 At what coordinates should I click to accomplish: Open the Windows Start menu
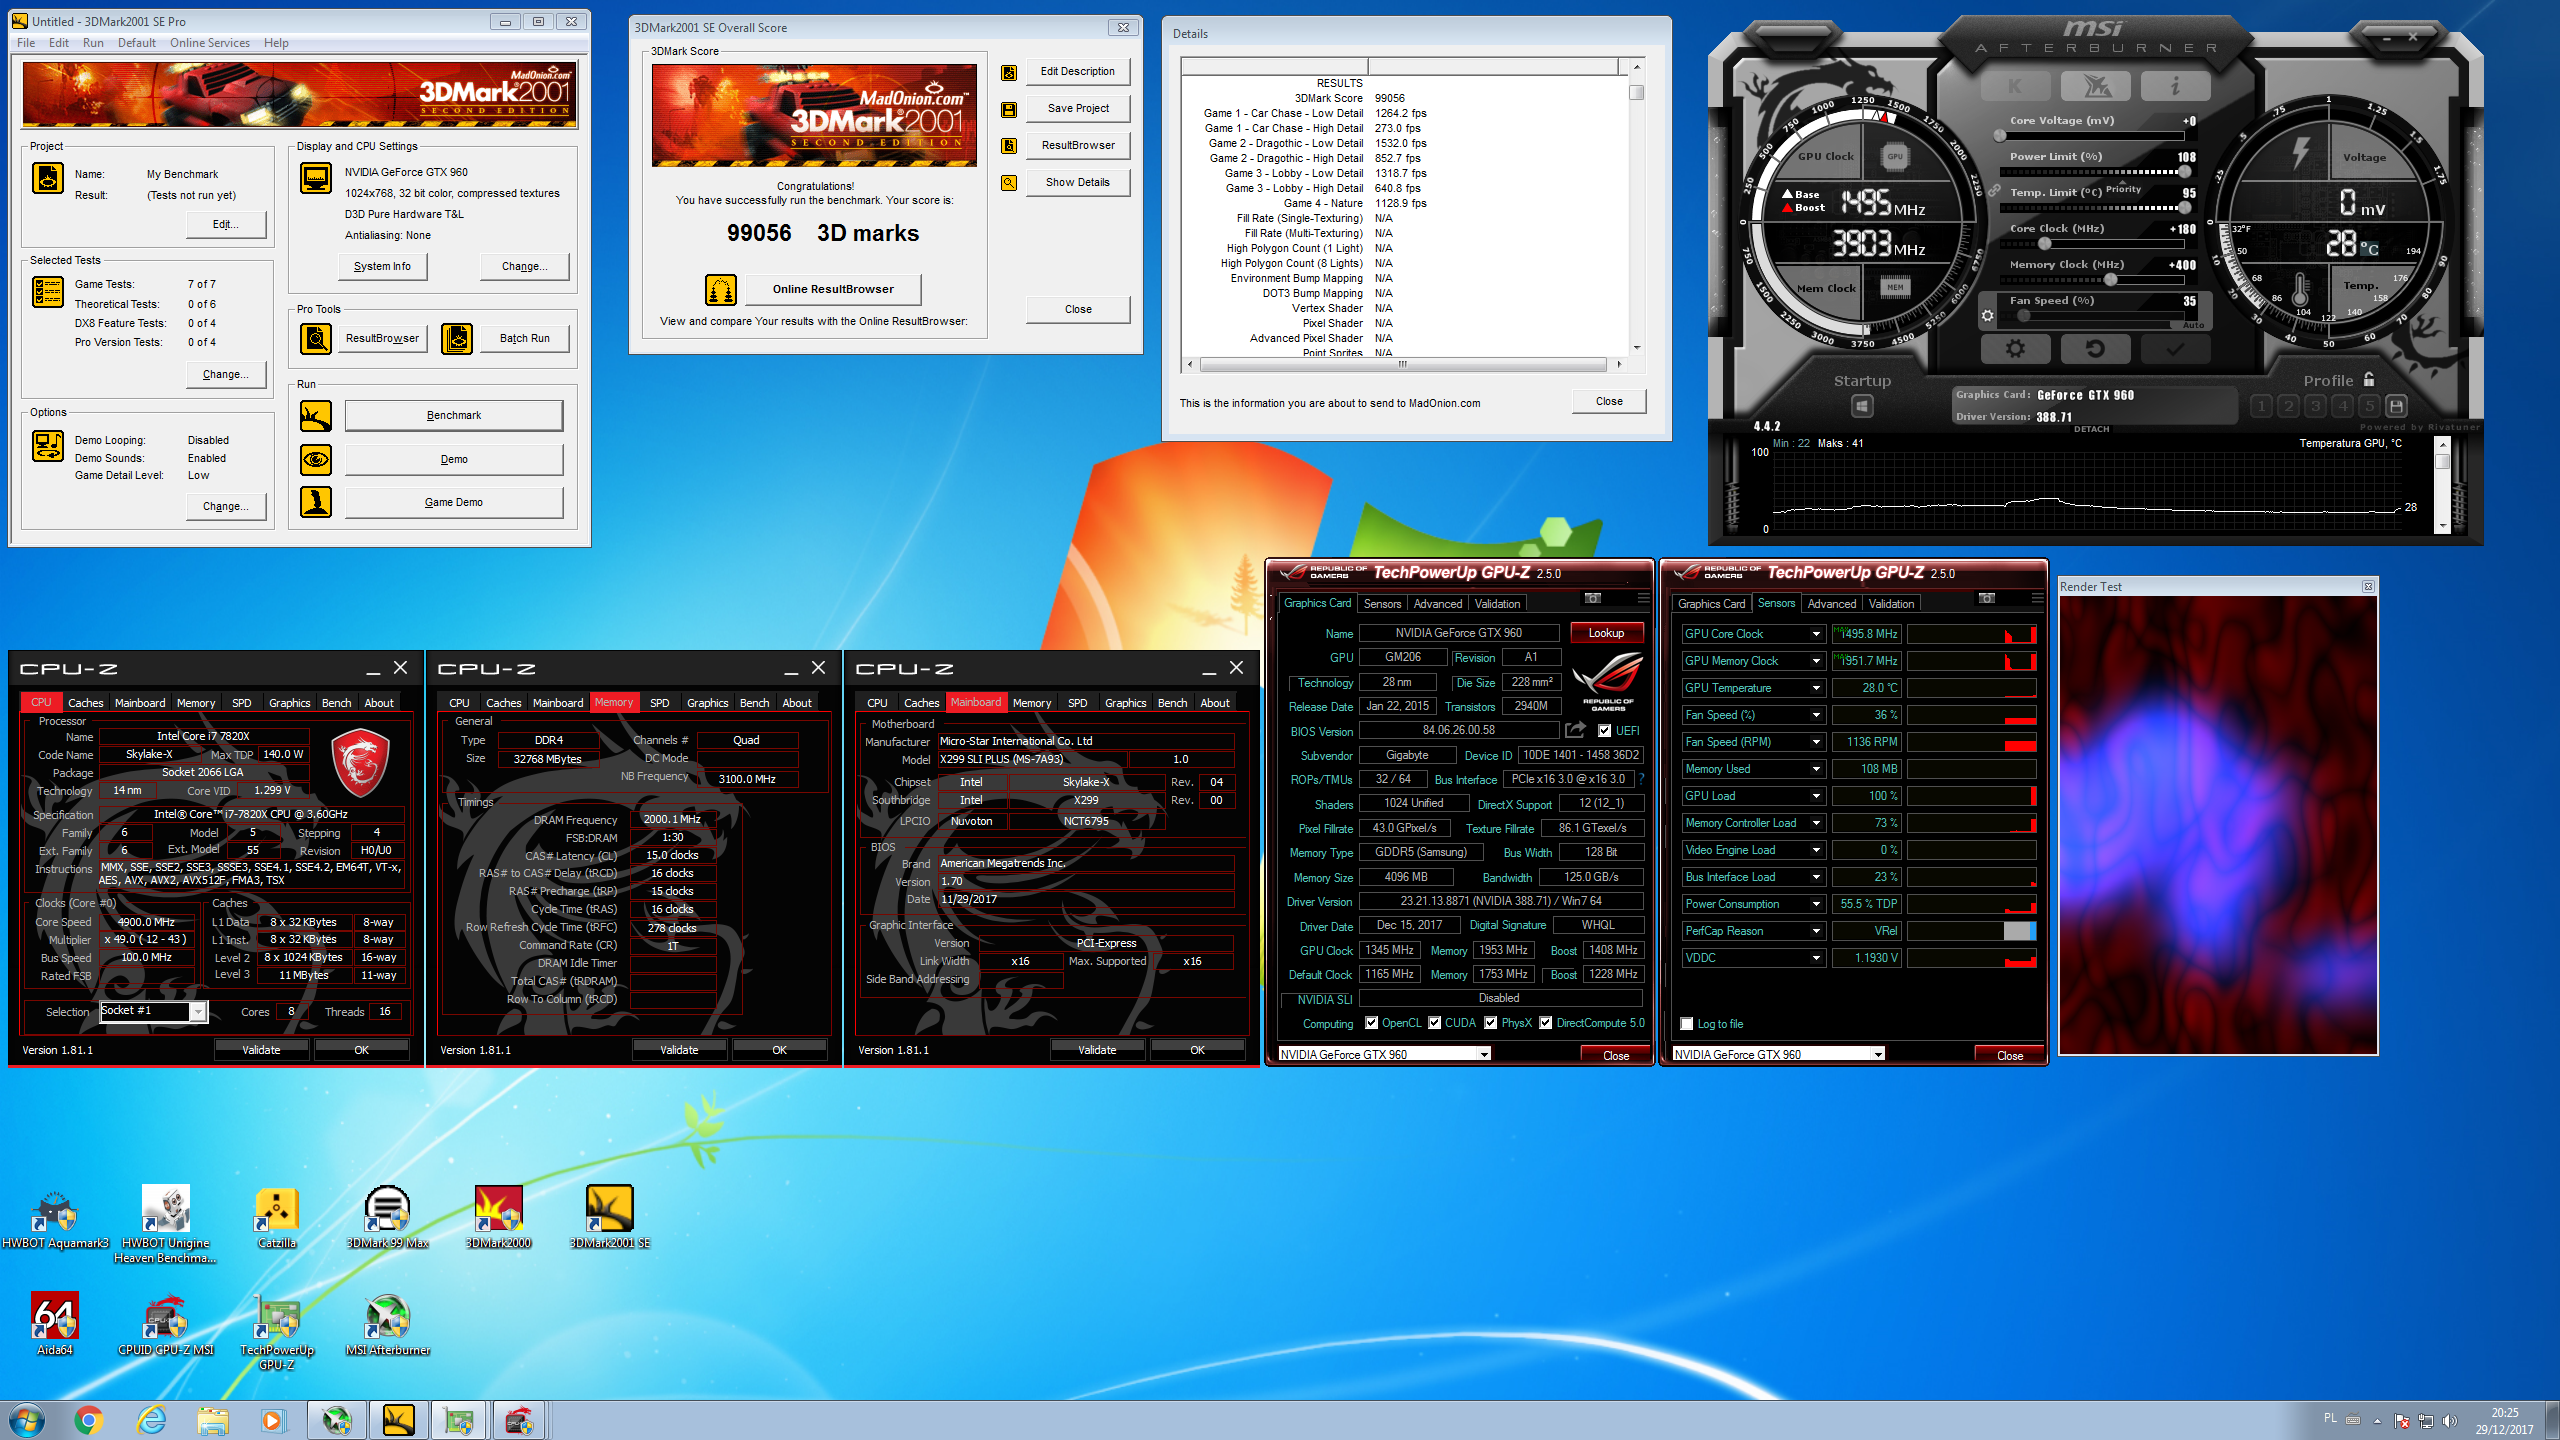click(x=27, y=1420)
